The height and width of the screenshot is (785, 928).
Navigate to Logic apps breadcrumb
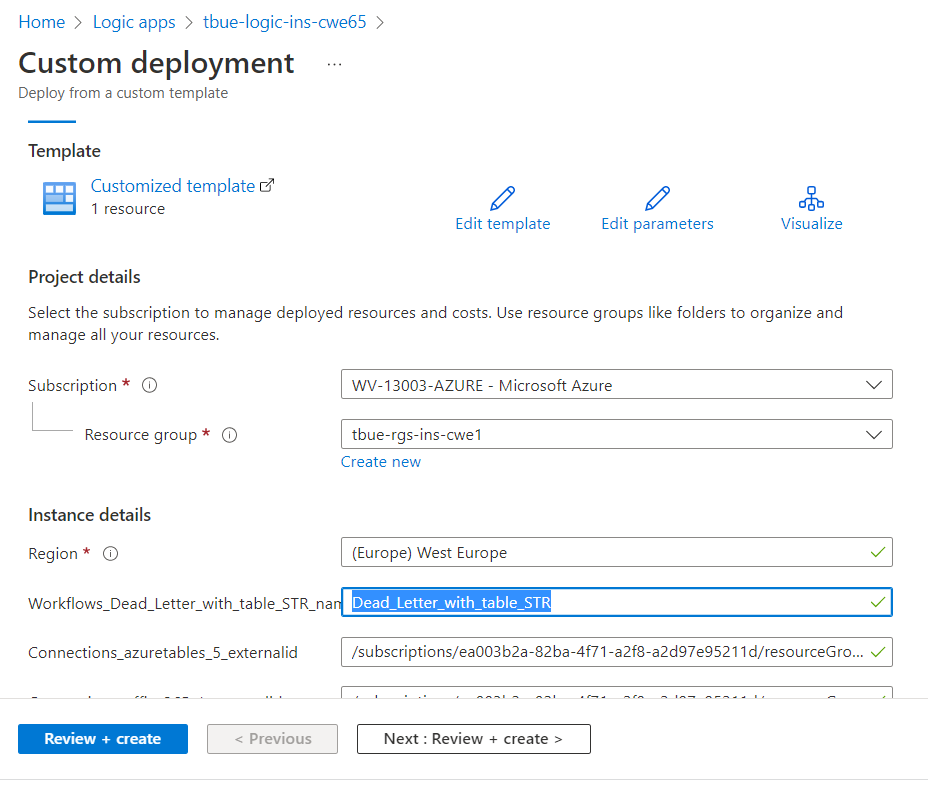tap(134, 22)
